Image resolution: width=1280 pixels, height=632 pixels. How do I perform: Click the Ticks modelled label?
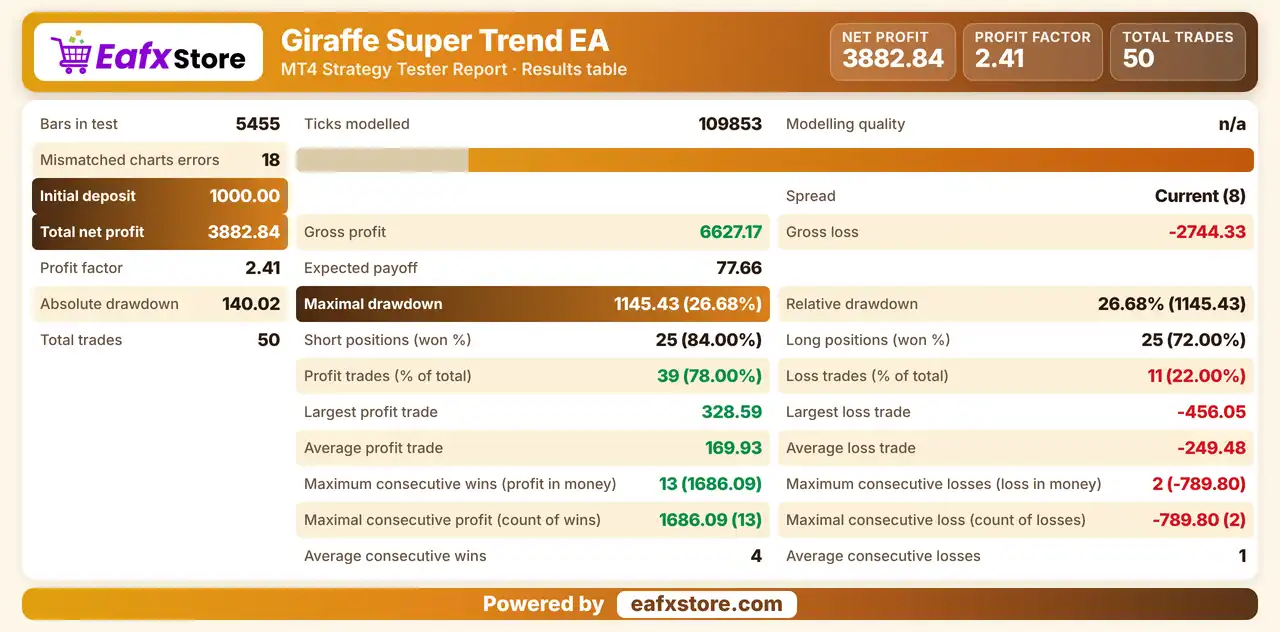point(357,124)
